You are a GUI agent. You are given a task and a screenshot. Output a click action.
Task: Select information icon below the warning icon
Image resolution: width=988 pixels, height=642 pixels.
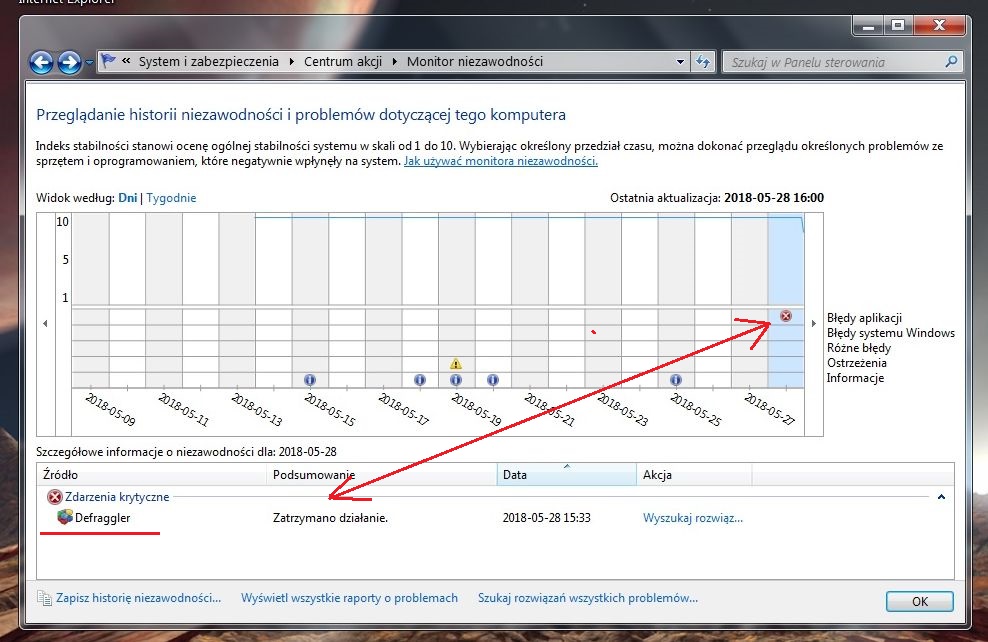coord(456,380)
